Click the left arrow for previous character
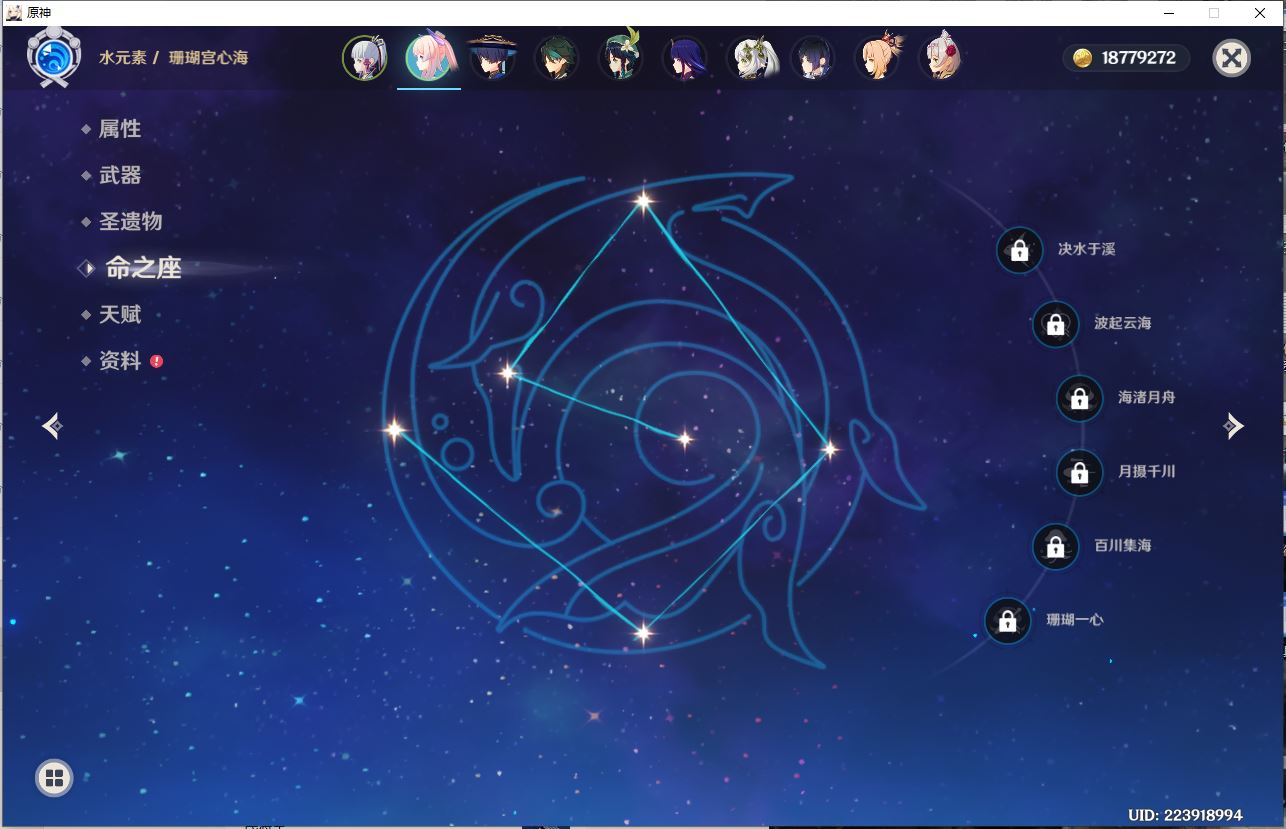 [x=52, y=425]
